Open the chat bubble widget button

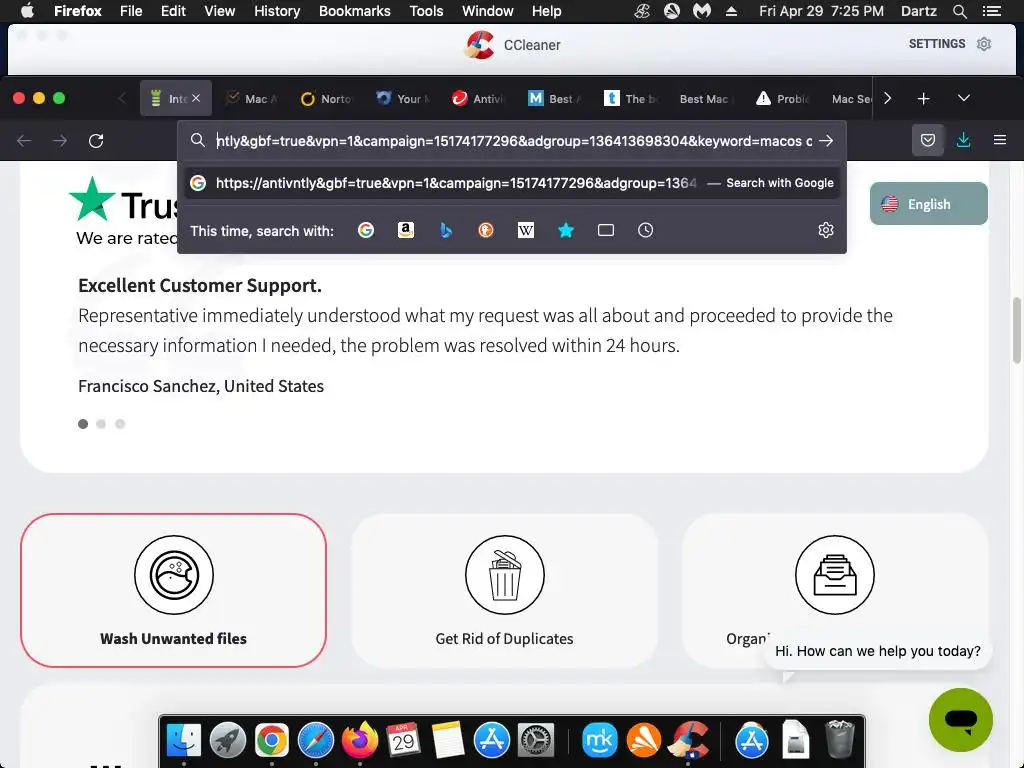coord(961,720)
